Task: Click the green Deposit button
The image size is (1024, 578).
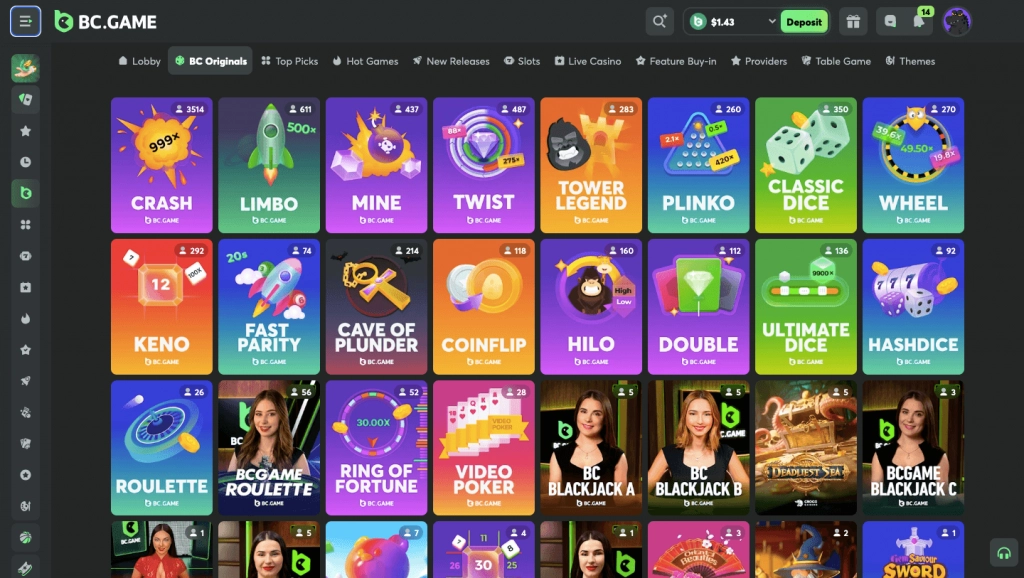Action: coord(804,22)
